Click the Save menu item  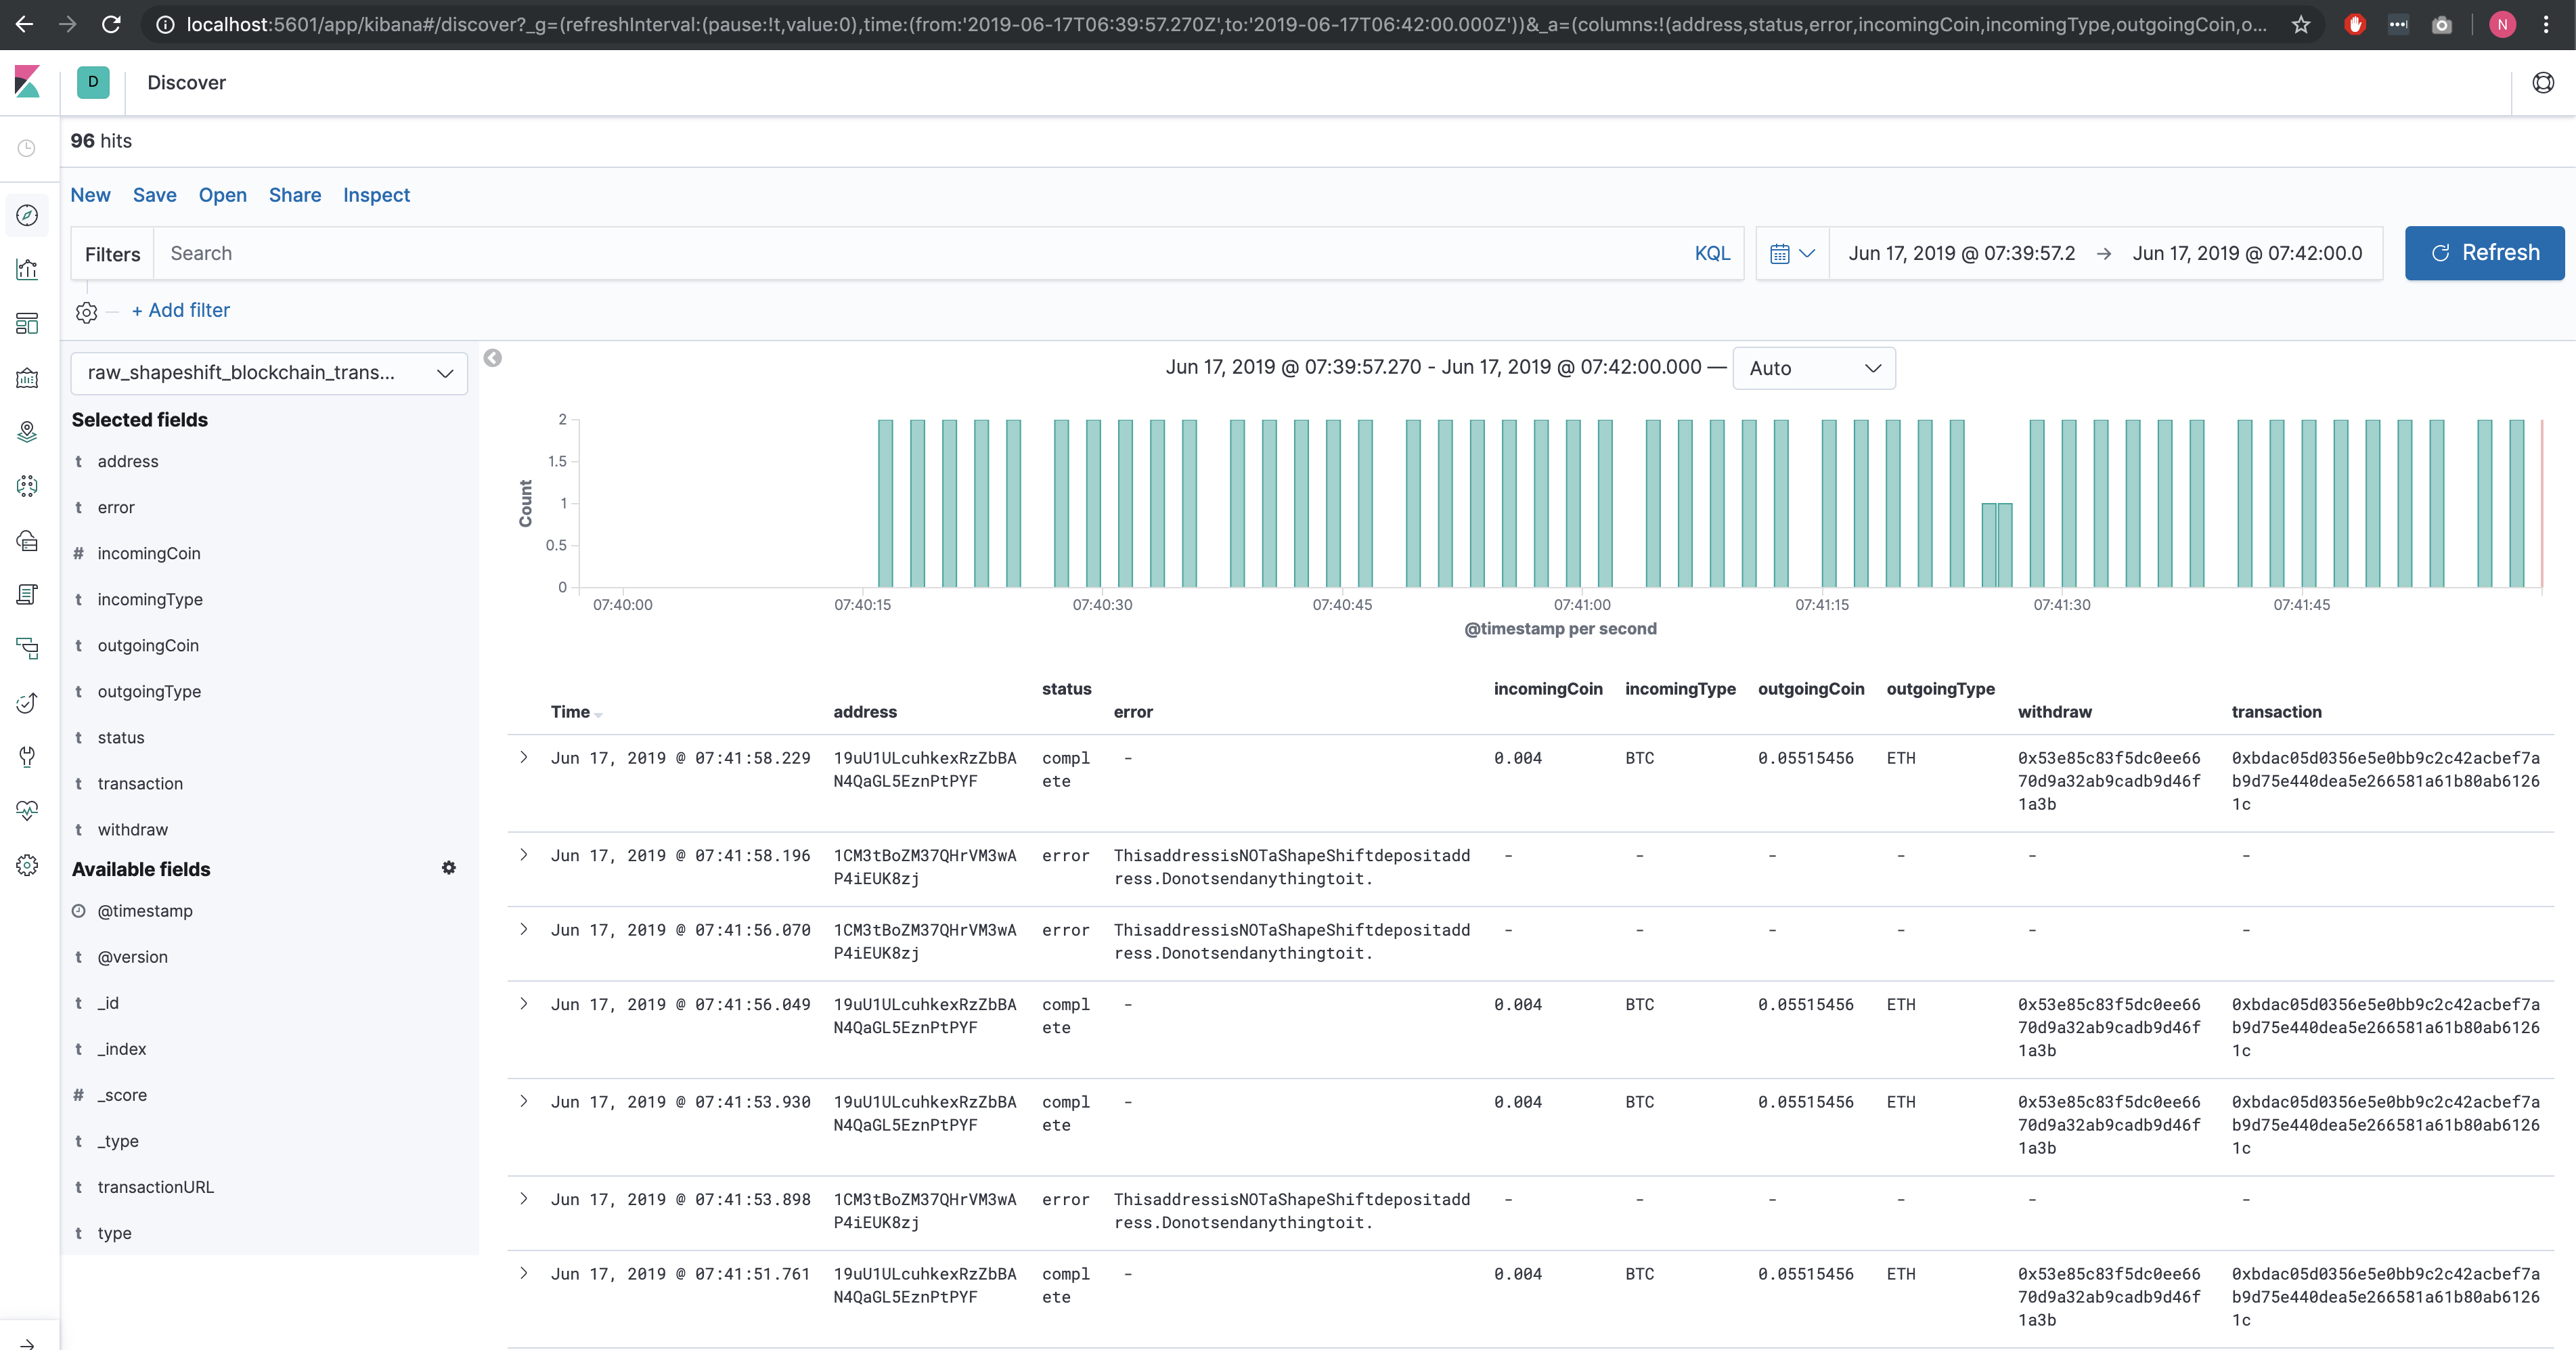click(x=155, y=195)
